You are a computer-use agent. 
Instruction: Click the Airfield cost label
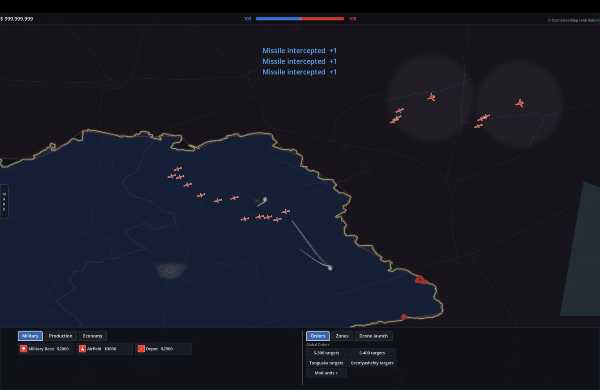click(110, 349)
